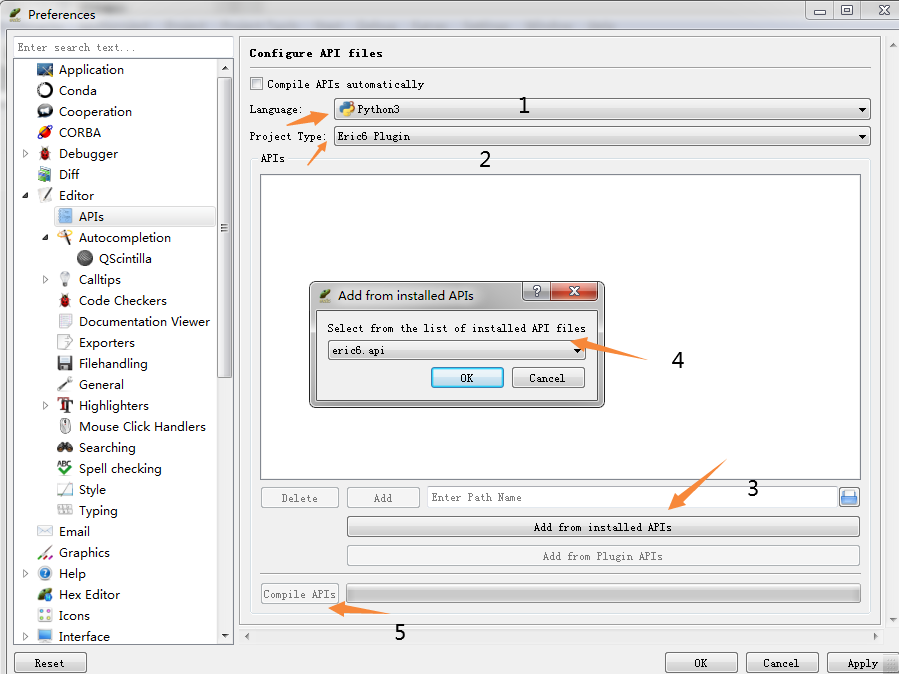The image size is (899, 674).
Task: Click the Cooperation chat bubble icon
Action: click(45, 111)
